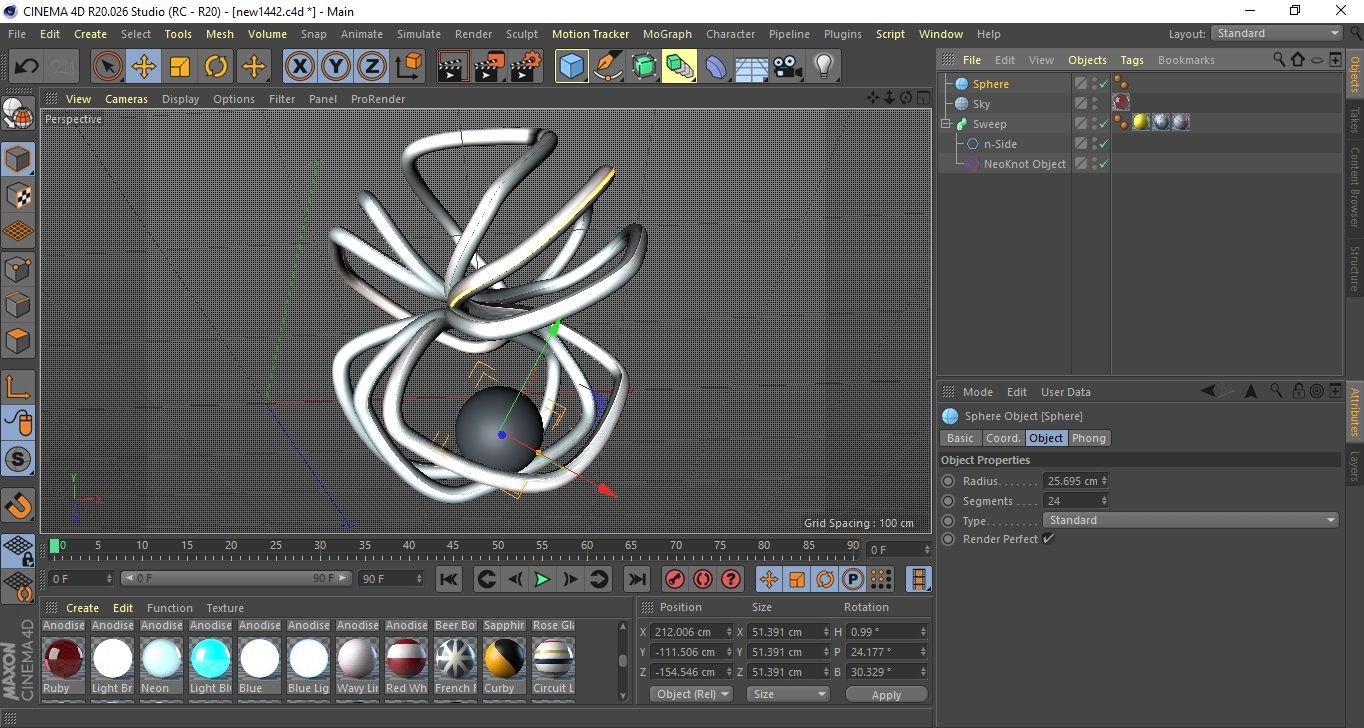Toggle X axis lock
Image resolution: width=1364 pixels, height=728 pixels.
click(x=298, y=67)
